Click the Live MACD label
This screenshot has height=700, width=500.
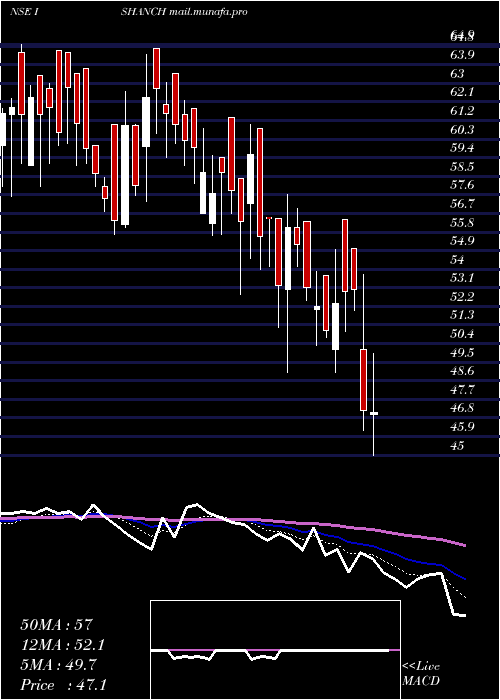pos(421,674)
